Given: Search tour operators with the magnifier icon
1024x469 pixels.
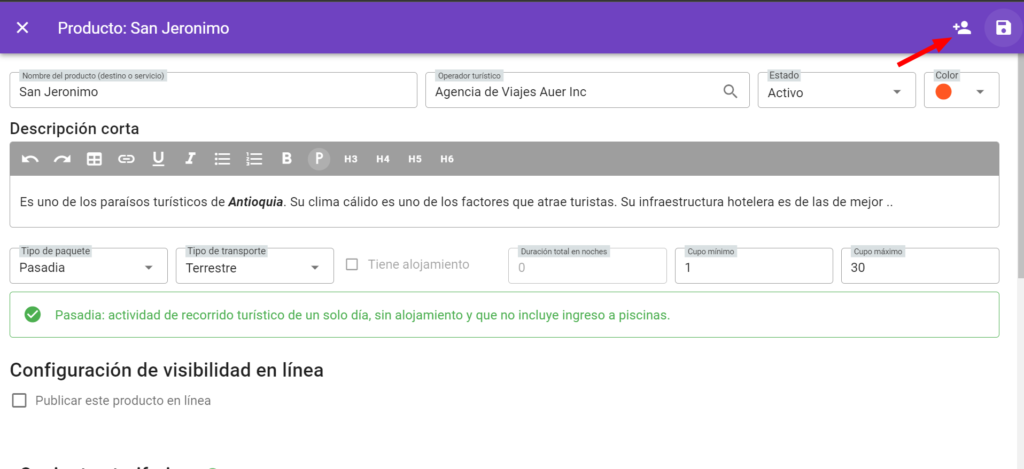Looking at the screenshot, I should click(x=731, y=91).
